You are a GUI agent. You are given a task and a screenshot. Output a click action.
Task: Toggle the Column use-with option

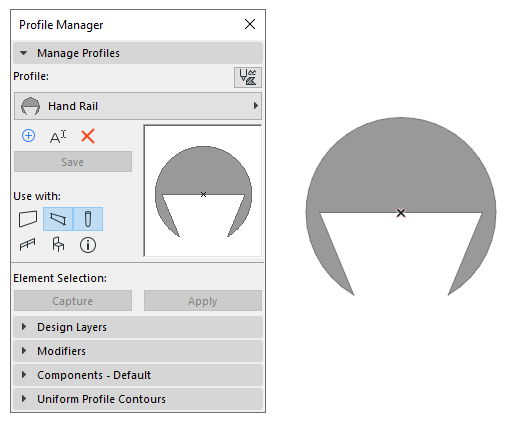pos(88,219)
